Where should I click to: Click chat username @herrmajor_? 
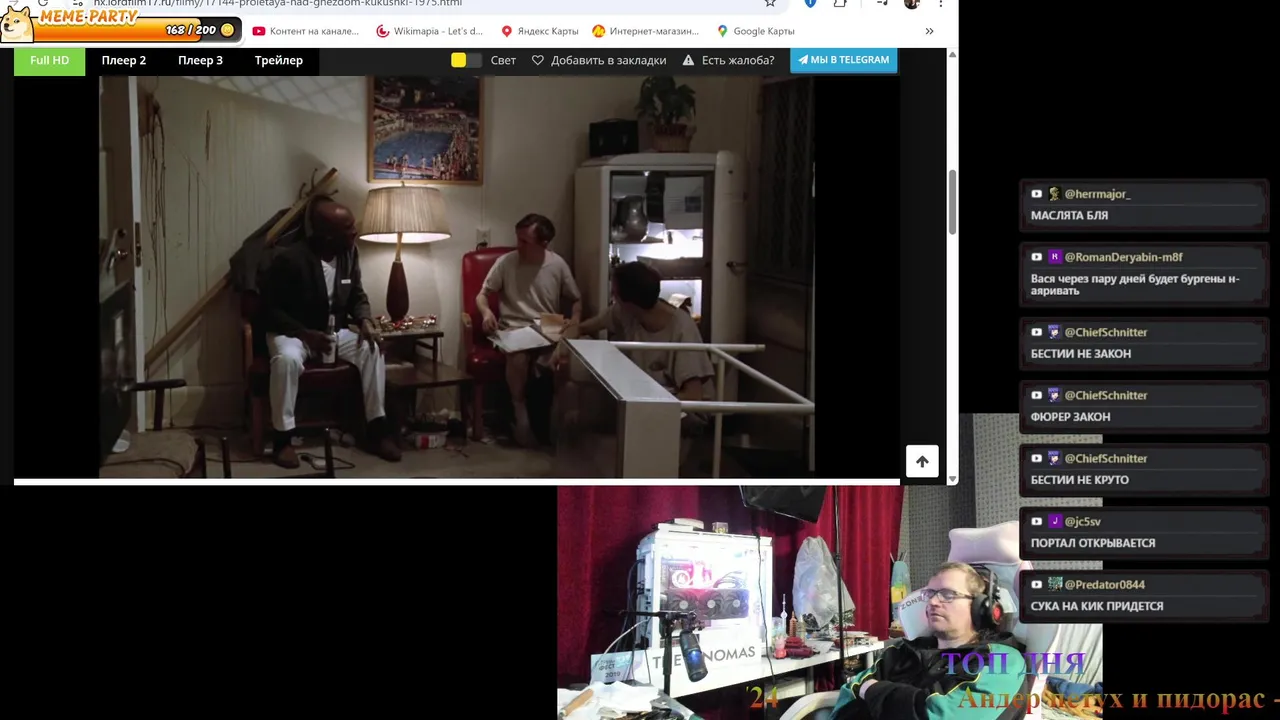pyautogui.click(x=1097, y=194)
